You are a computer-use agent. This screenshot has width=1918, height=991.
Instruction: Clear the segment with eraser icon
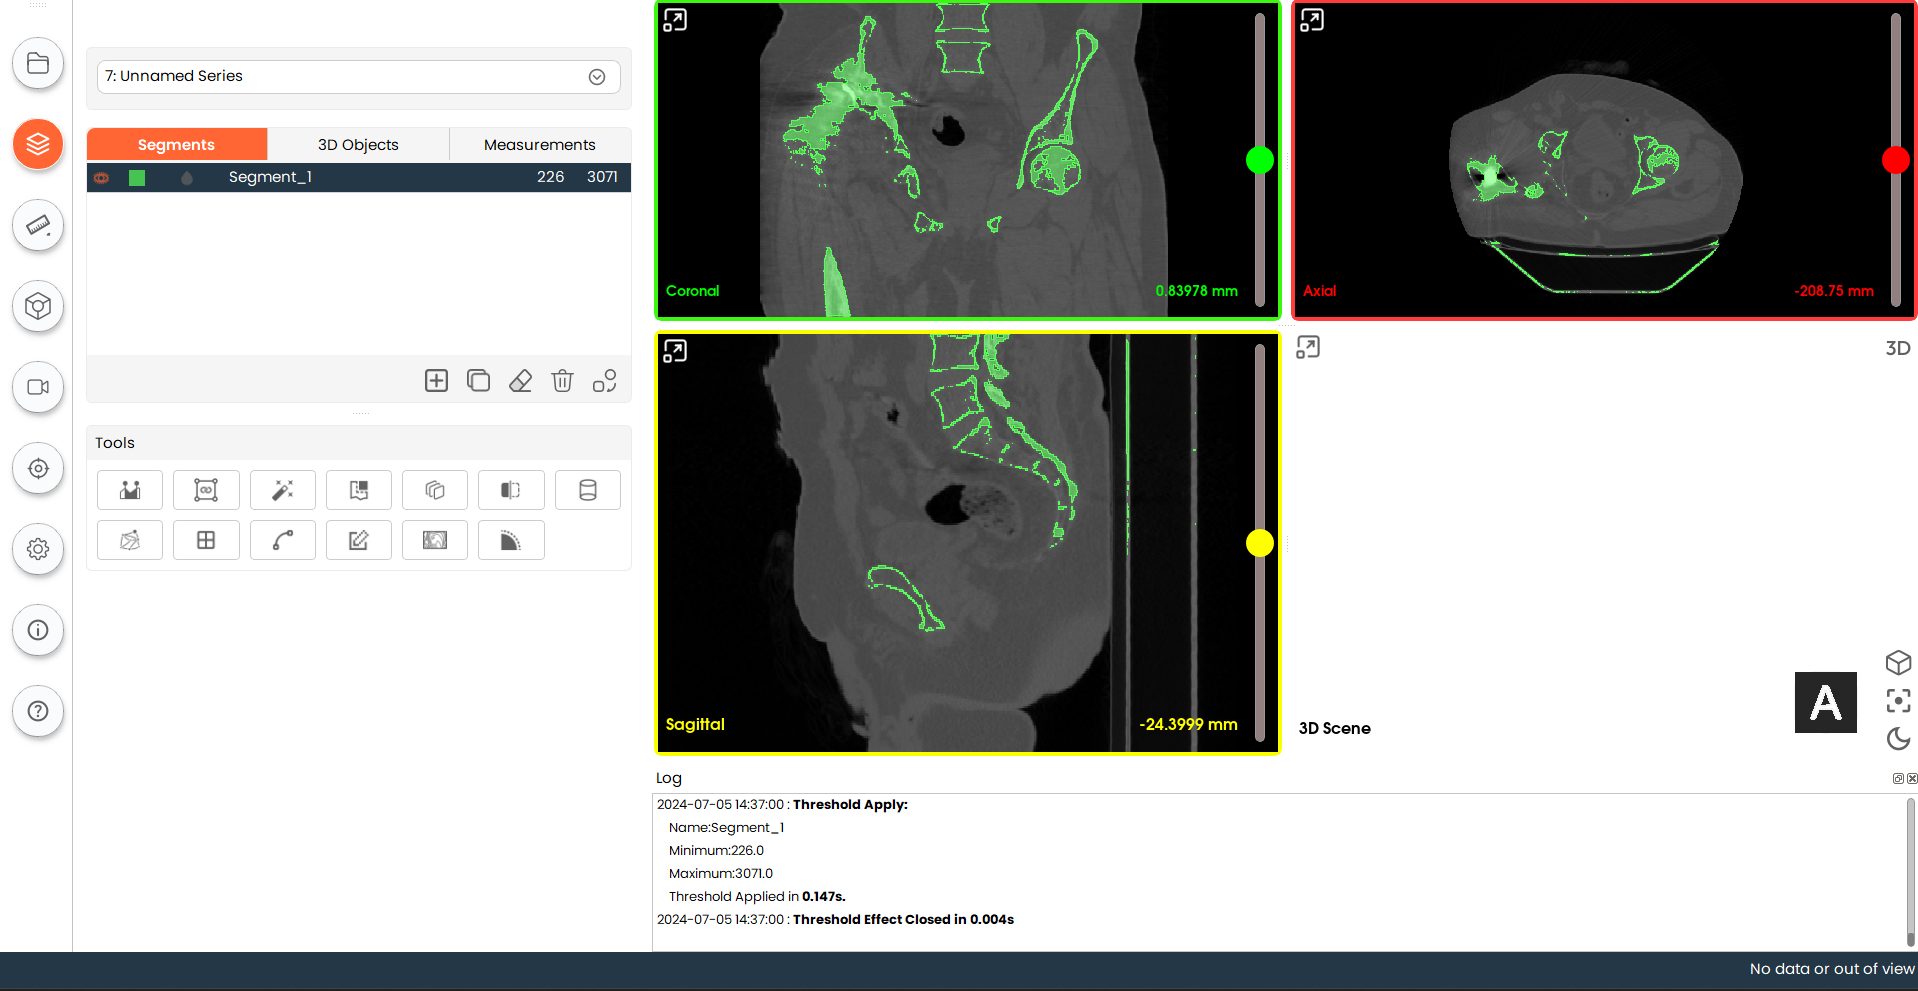point(520,381)
